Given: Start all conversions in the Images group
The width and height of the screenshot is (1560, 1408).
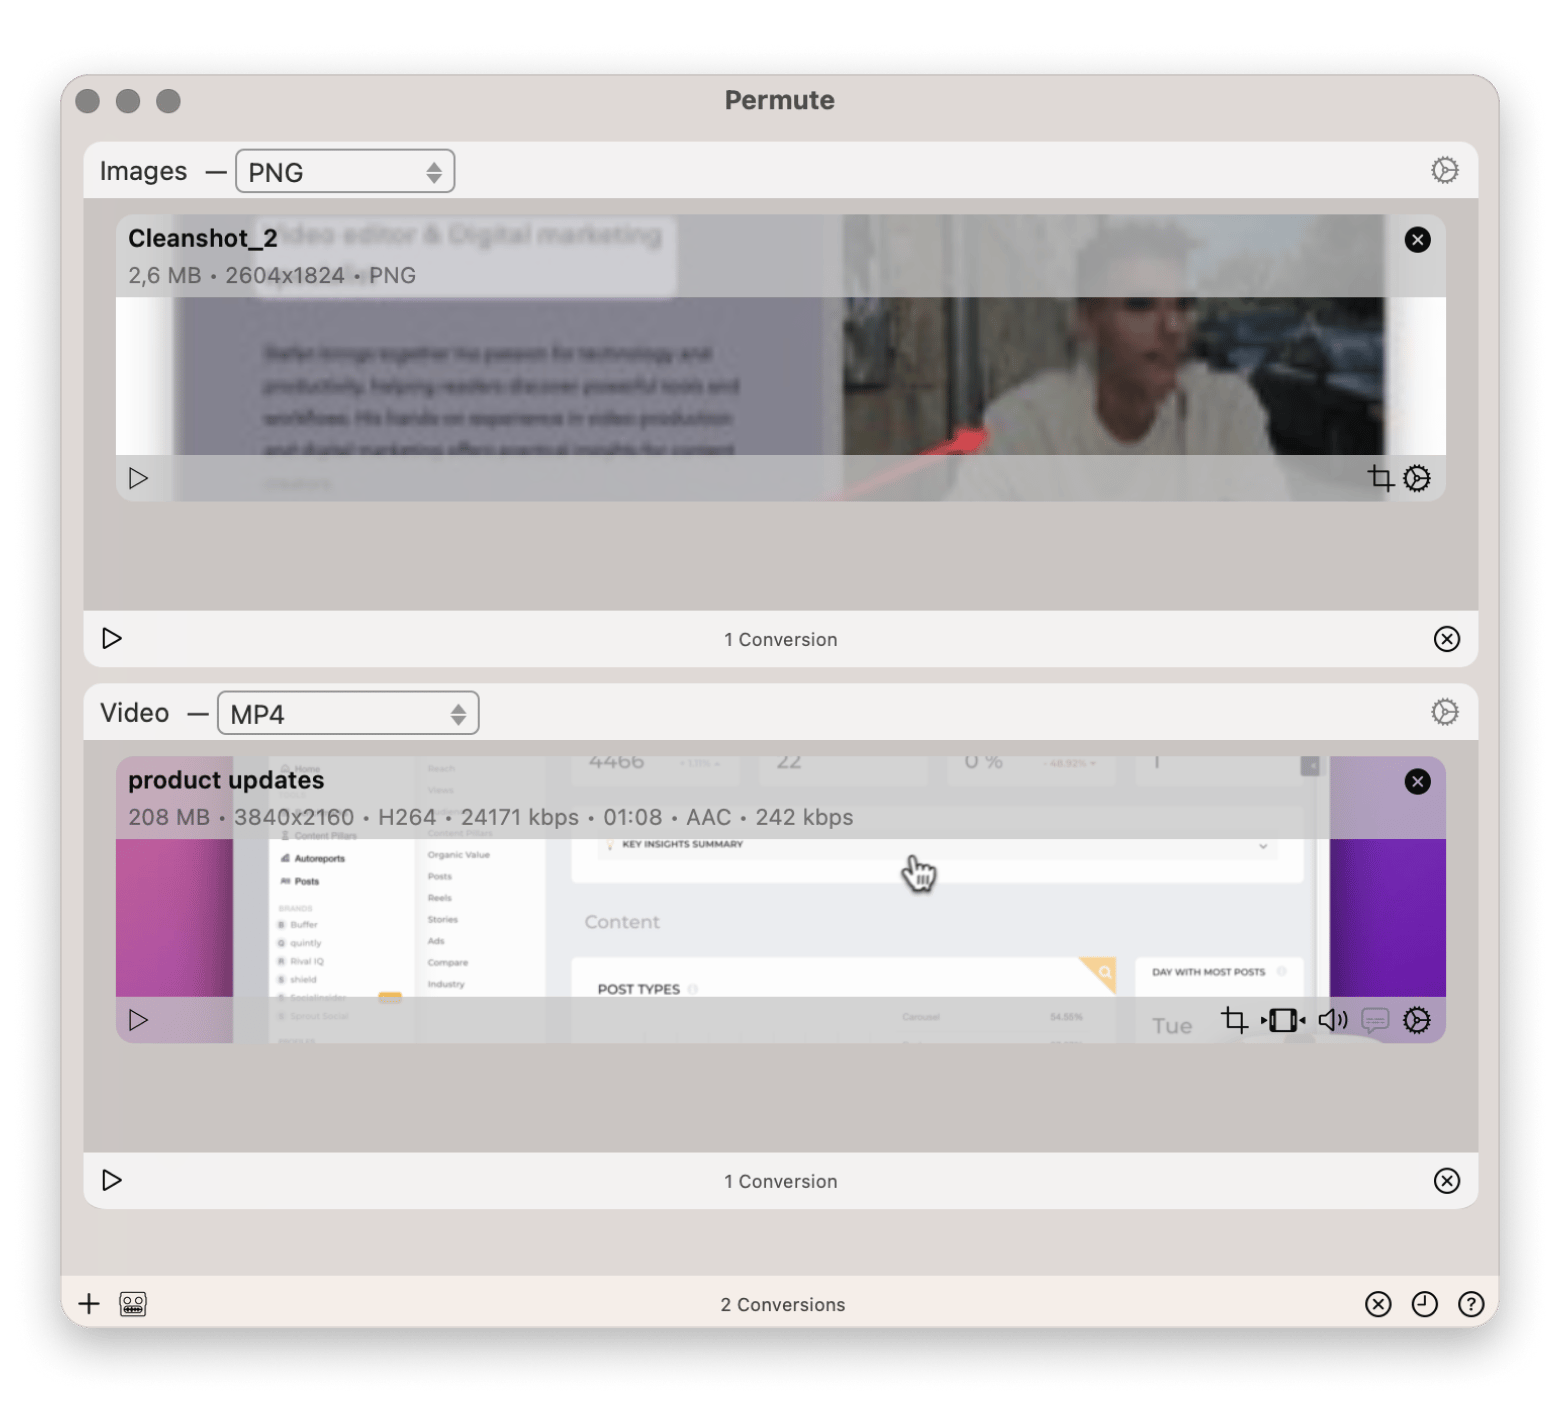Looking at the screenshot, I should 112,638.
